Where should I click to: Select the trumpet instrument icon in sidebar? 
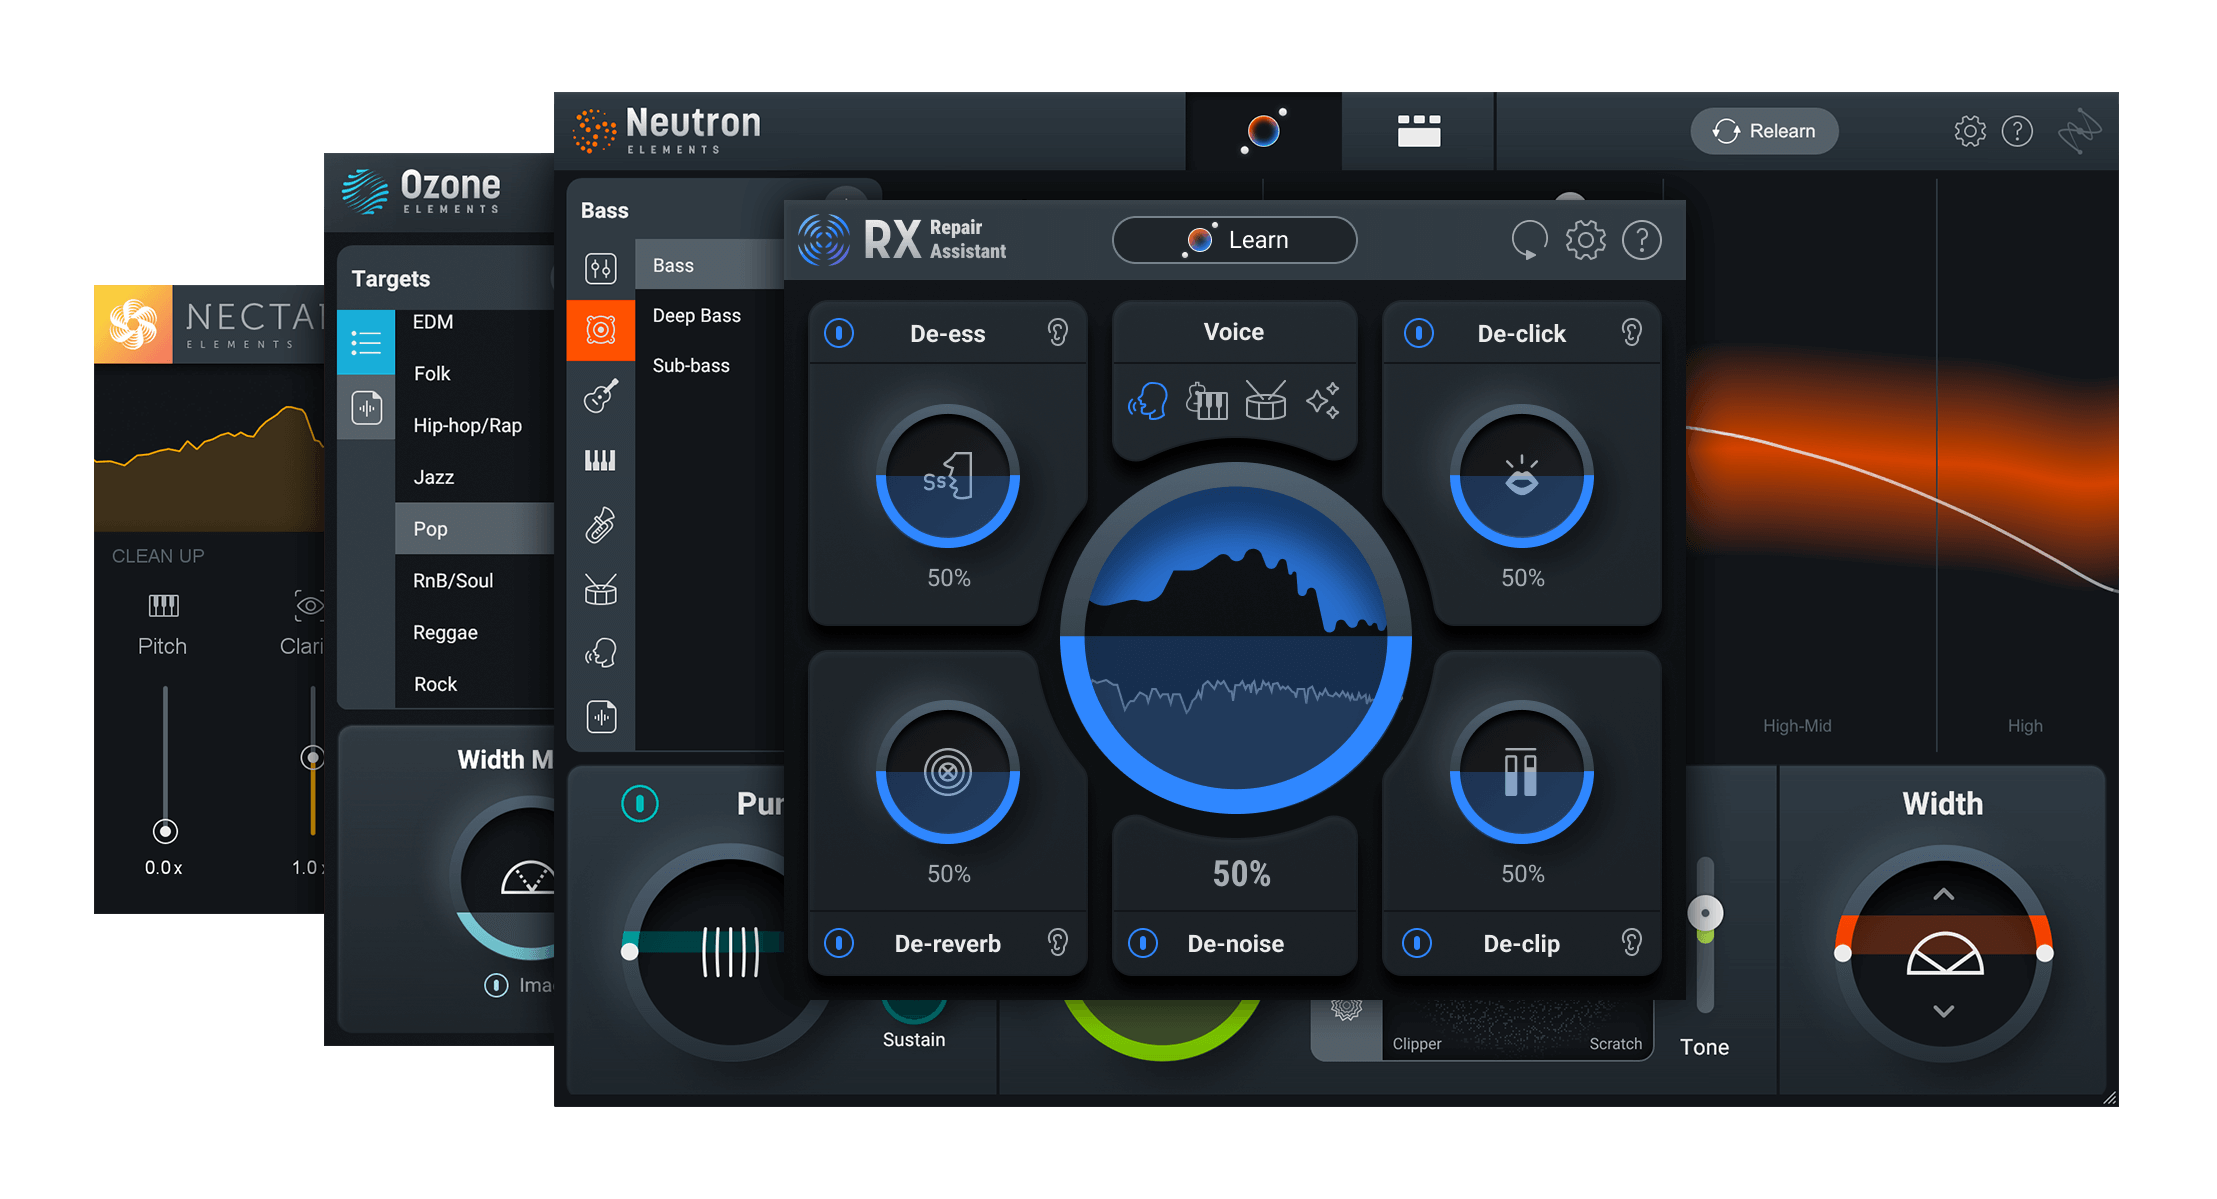click(601, 525)
